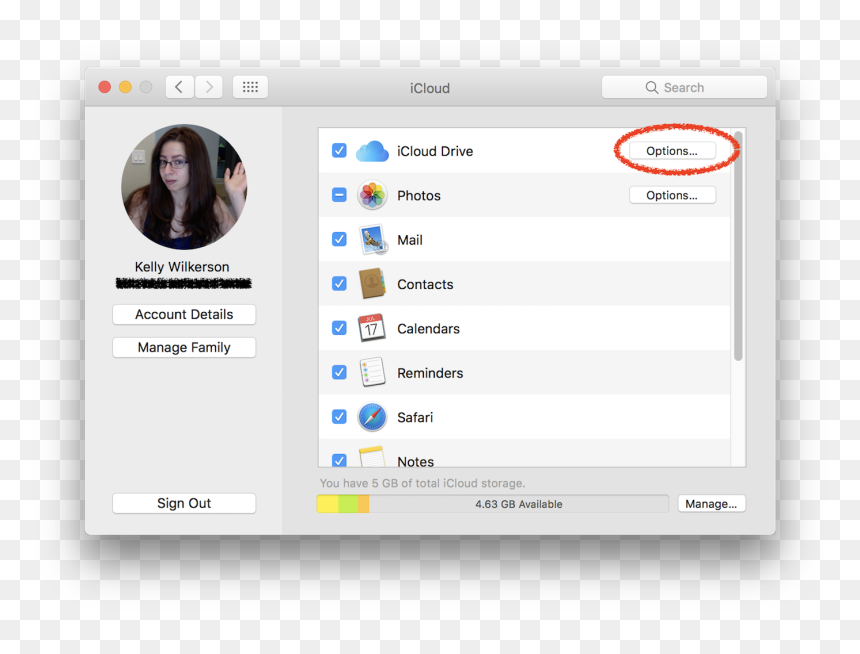Click the Mail label
The width and height of the screenshot is (860, 654).
pos(410,240)
